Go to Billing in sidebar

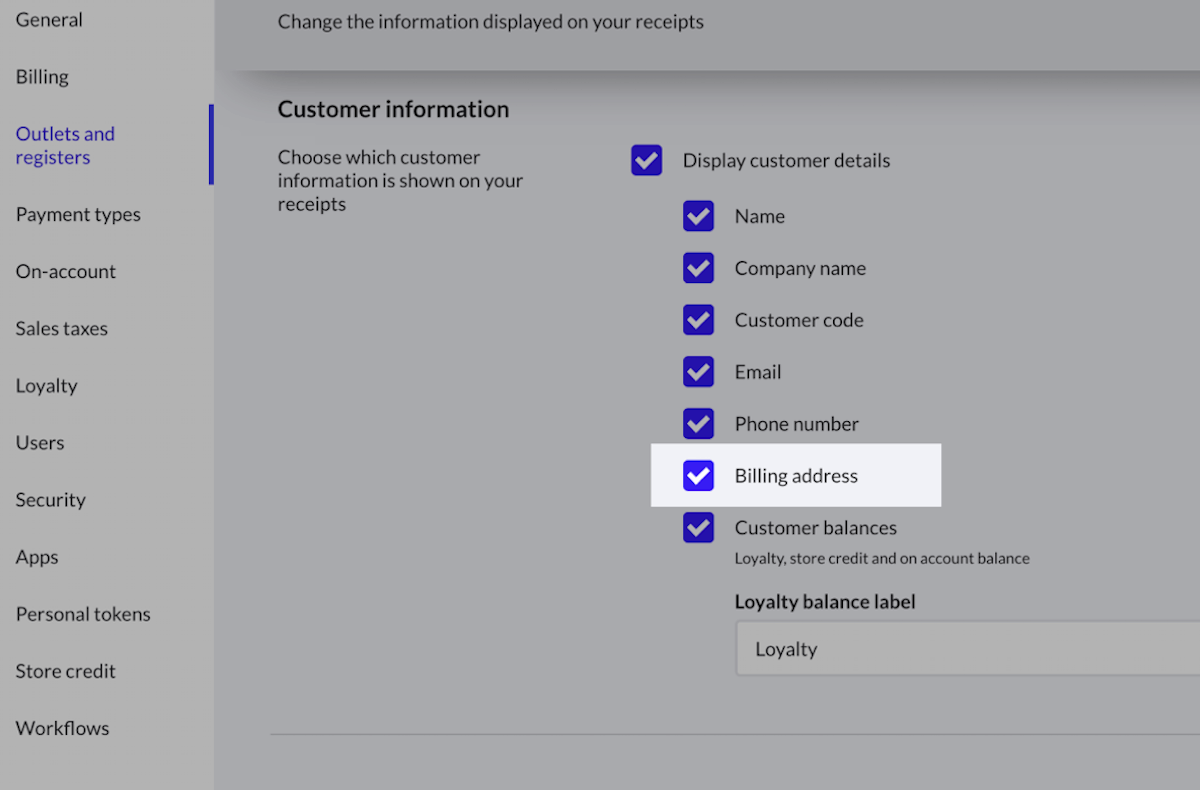42,77
